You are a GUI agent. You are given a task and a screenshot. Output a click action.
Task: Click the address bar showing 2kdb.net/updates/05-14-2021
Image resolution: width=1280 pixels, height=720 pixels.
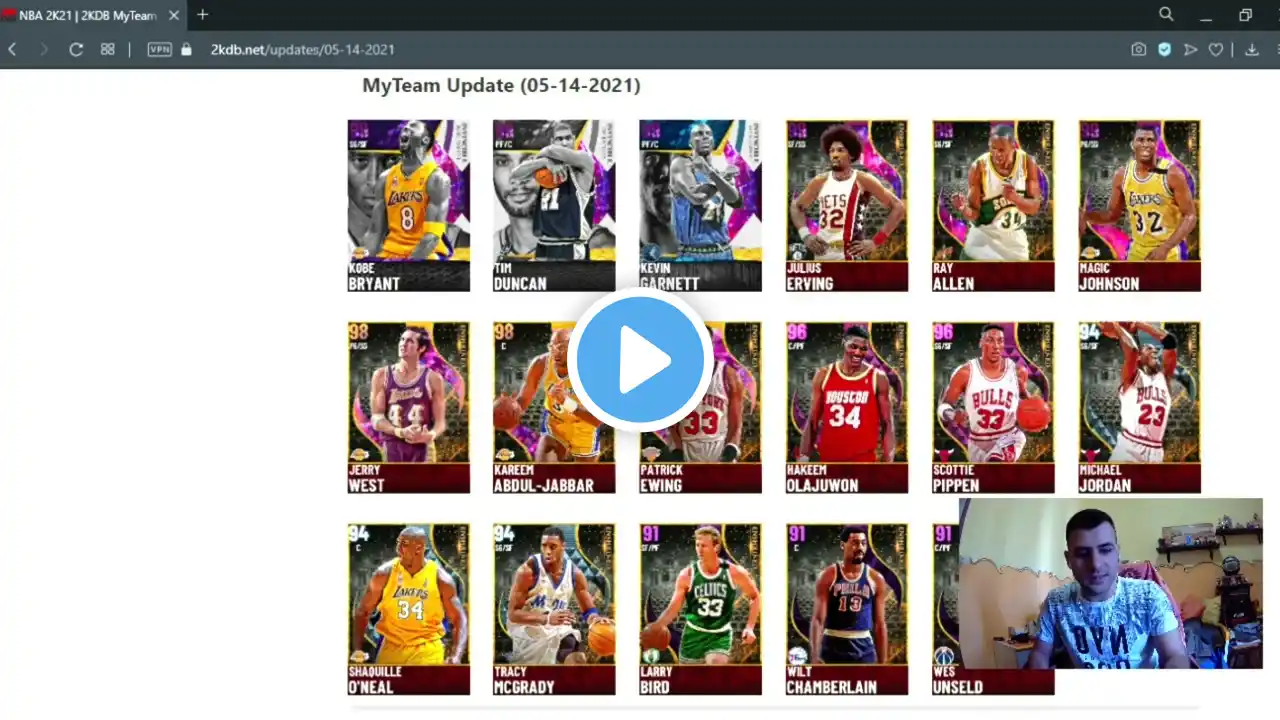[302, 49]
